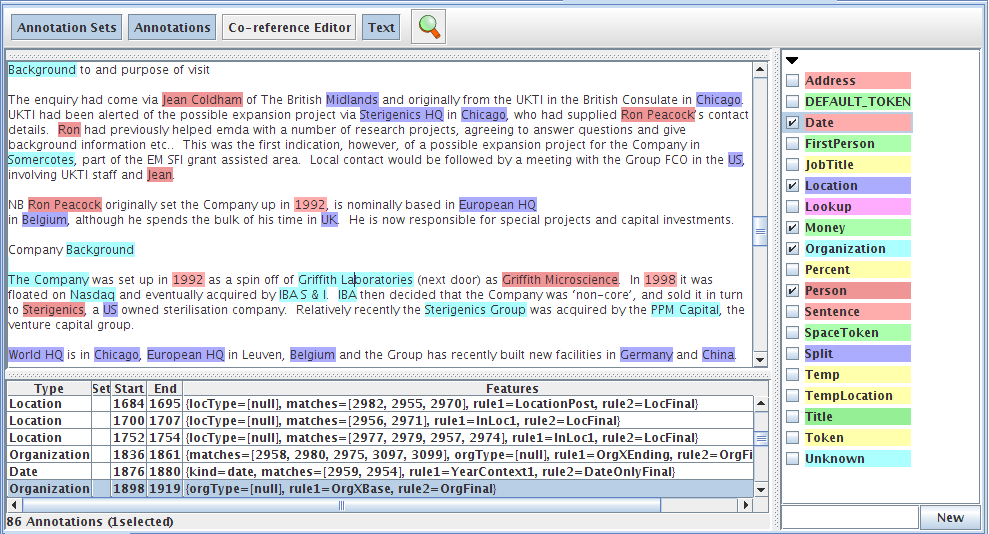Image resolution: width=989 pixels, height=534 pixels.
Task: Enable the DEFAULT_TOKEN checkbox
Action: point(793,102)
